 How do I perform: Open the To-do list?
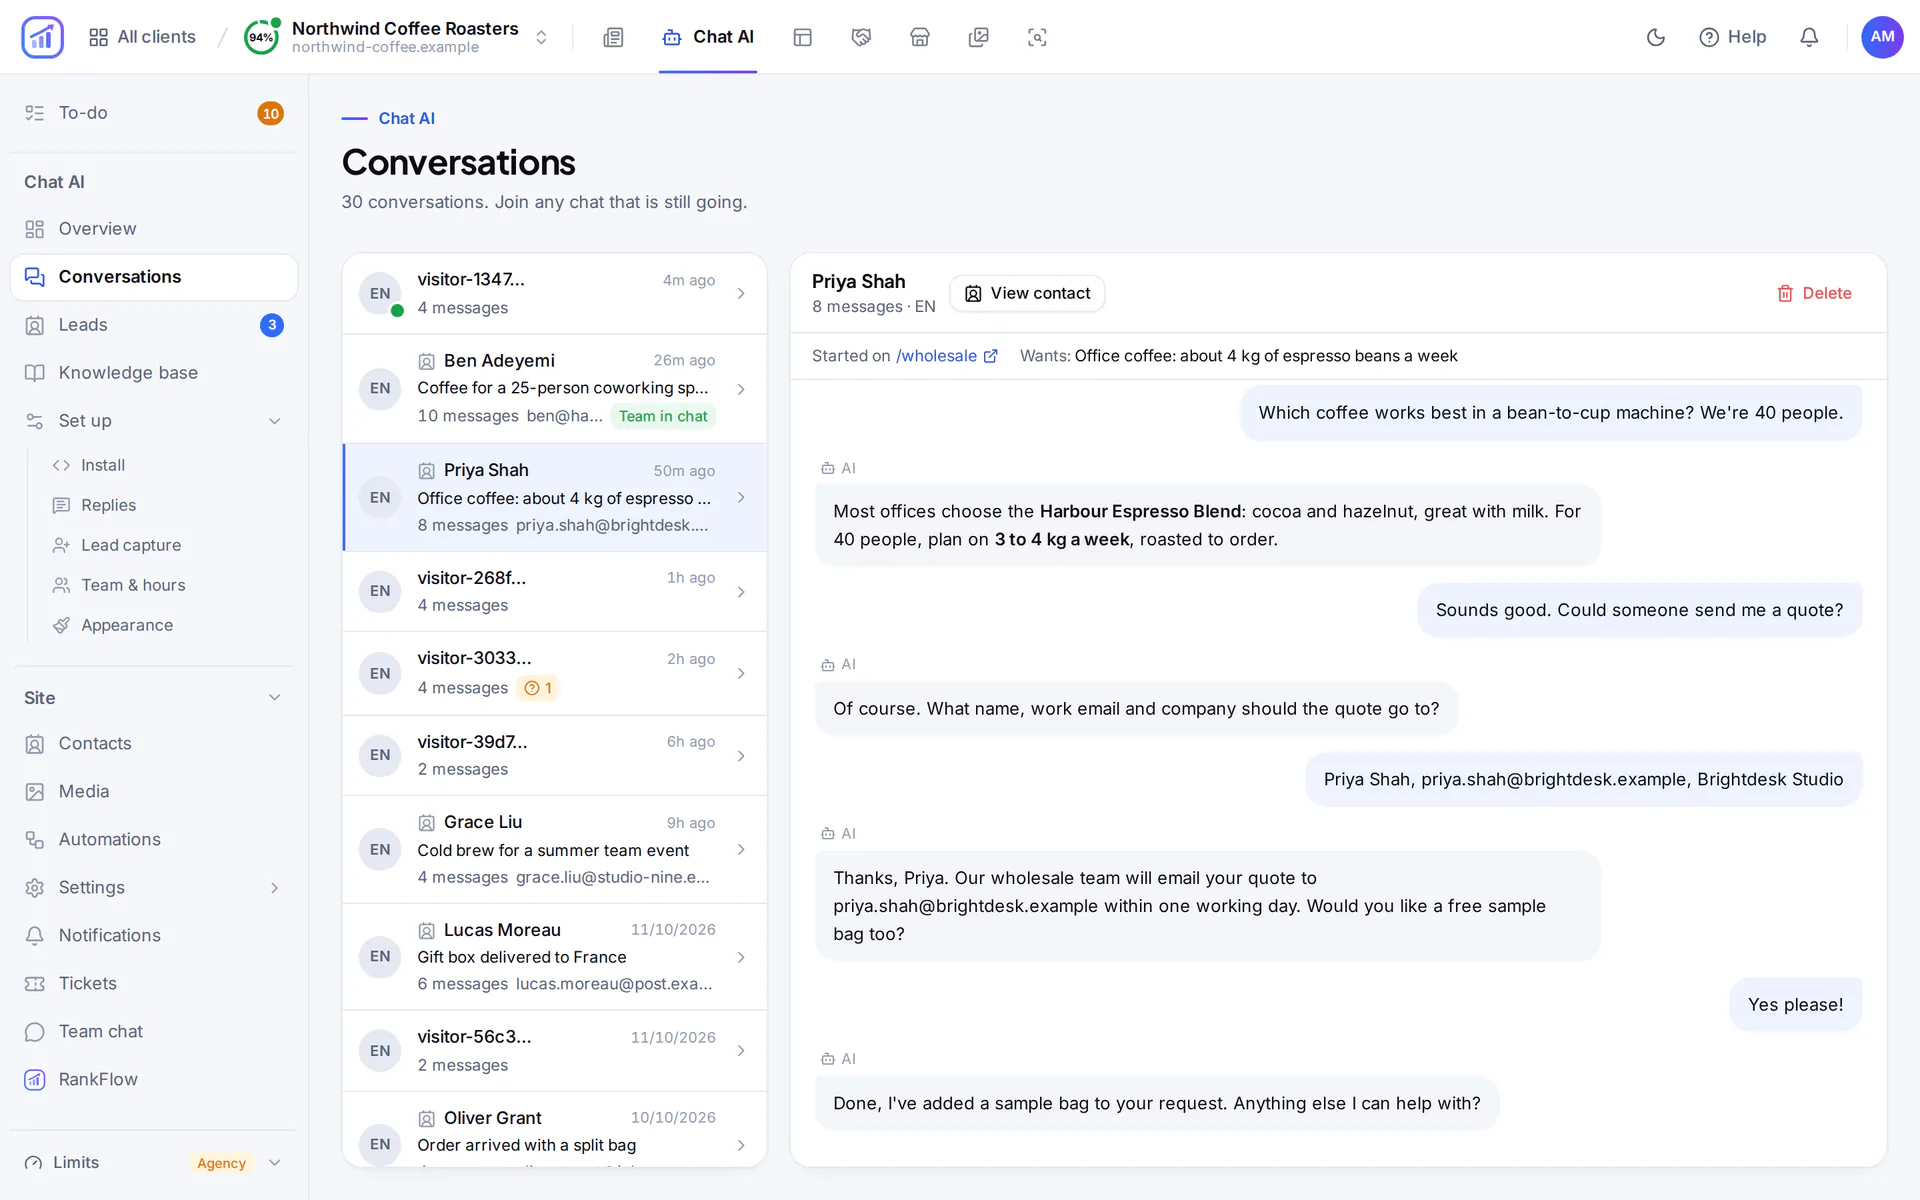pyautogui.click(x=154, y=113)
